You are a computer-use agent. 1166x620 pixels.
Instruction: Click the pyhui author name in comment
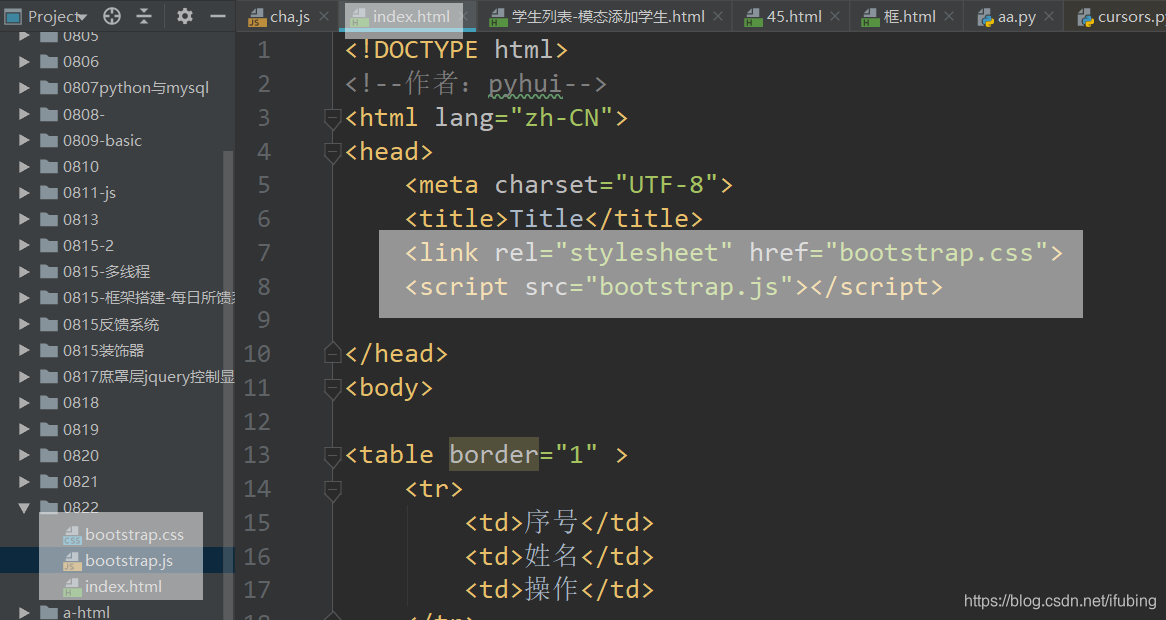coord(525,84)
